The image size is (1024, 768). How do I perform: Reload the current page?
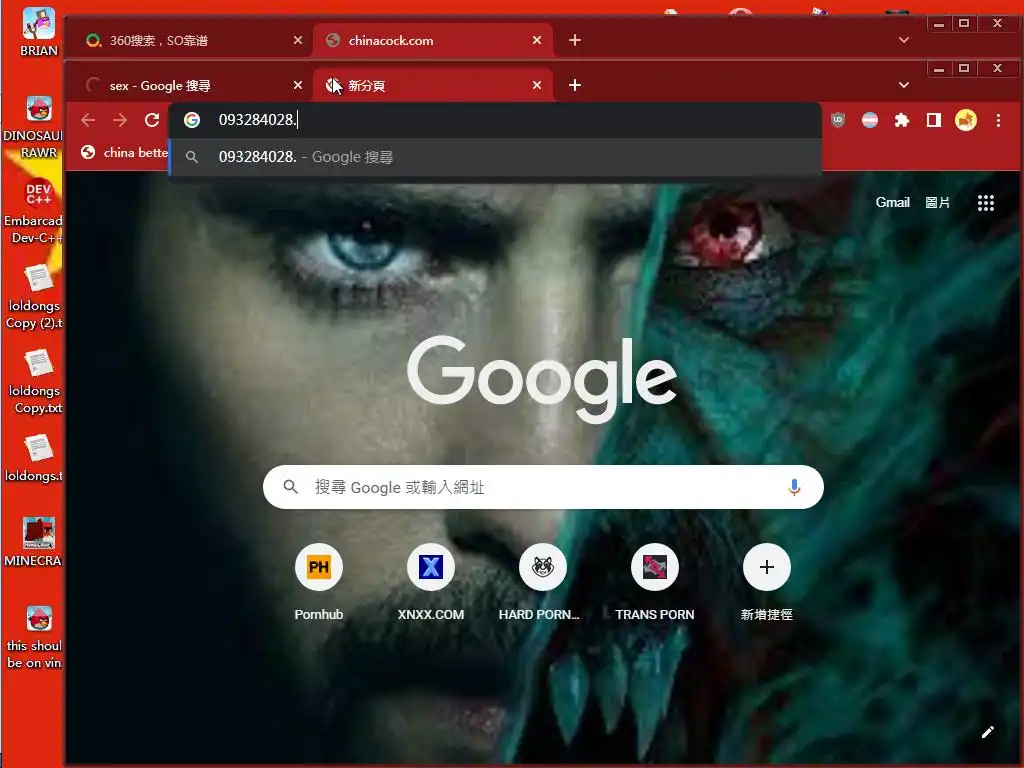(x=152, y=120)
